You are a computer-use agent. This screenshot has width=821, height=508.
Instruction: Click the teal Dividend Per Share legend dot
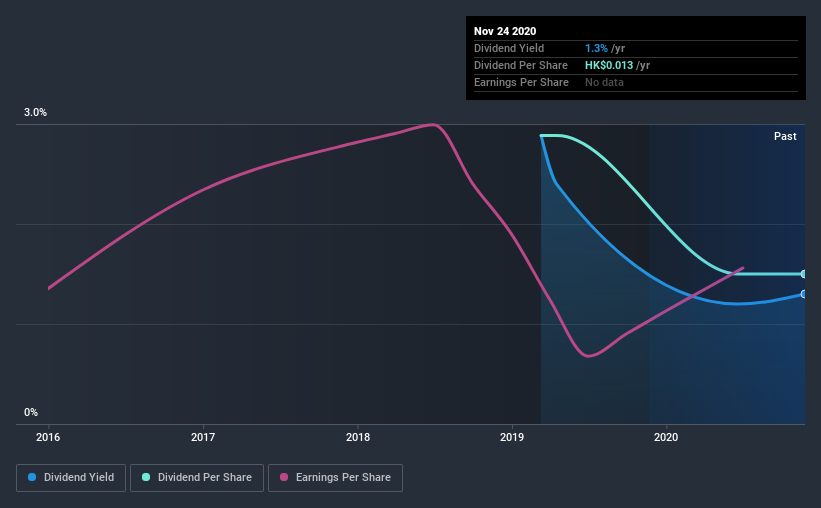[x=146, y=477]
